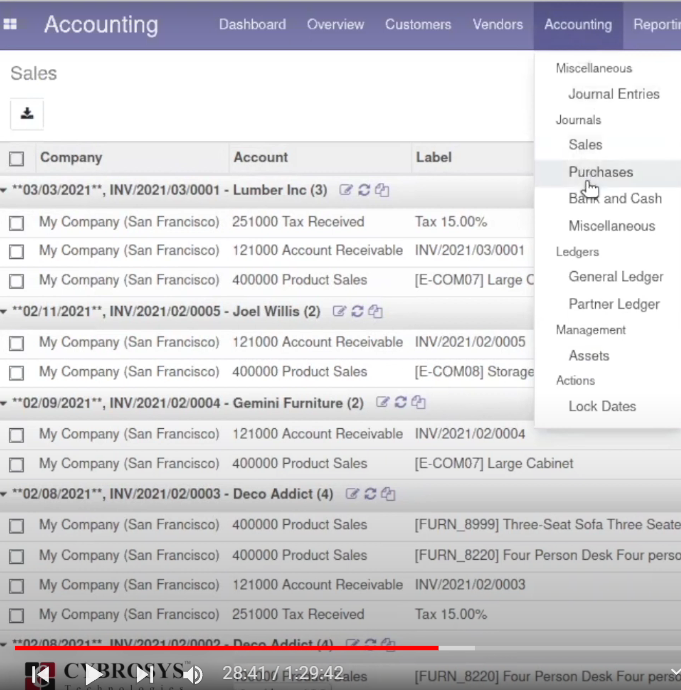The width and height of the screenshot is (681, 690).
Task: Open General Ledger
Action: pos(616,277)
